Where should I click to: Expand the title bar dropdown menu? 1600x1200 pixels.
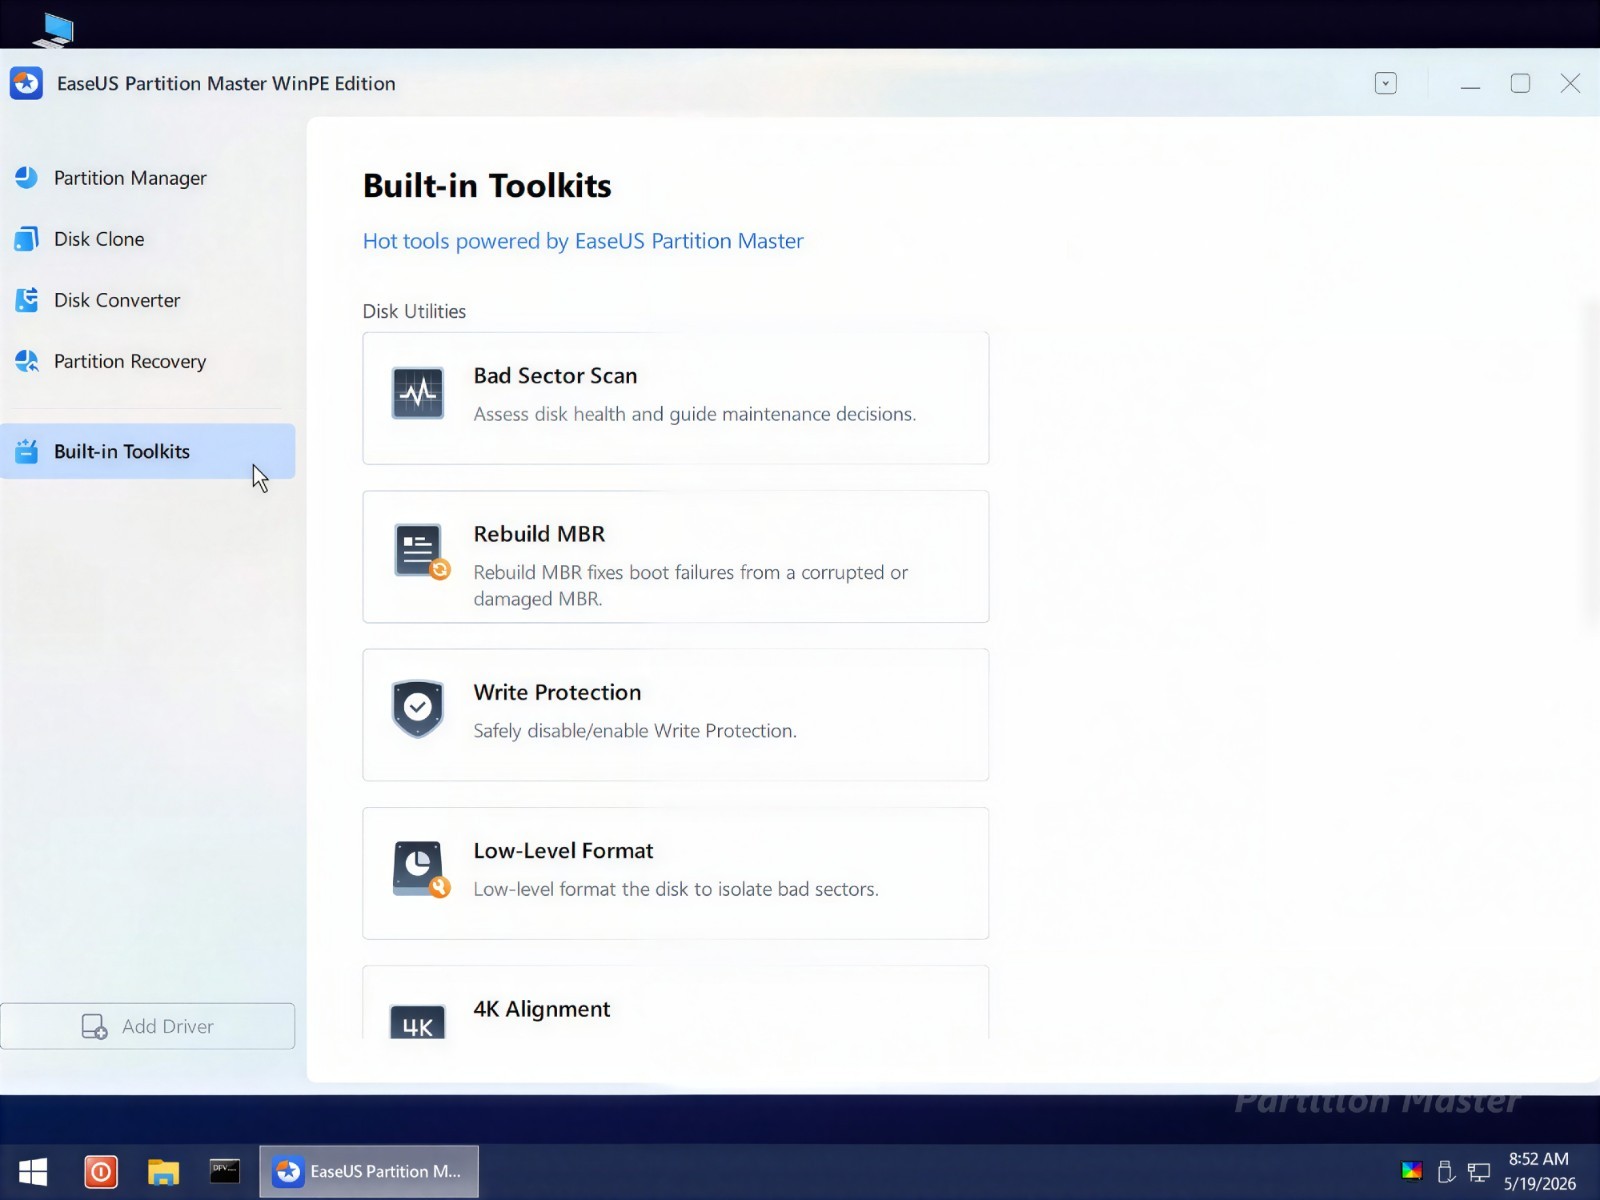(1385, 83)
